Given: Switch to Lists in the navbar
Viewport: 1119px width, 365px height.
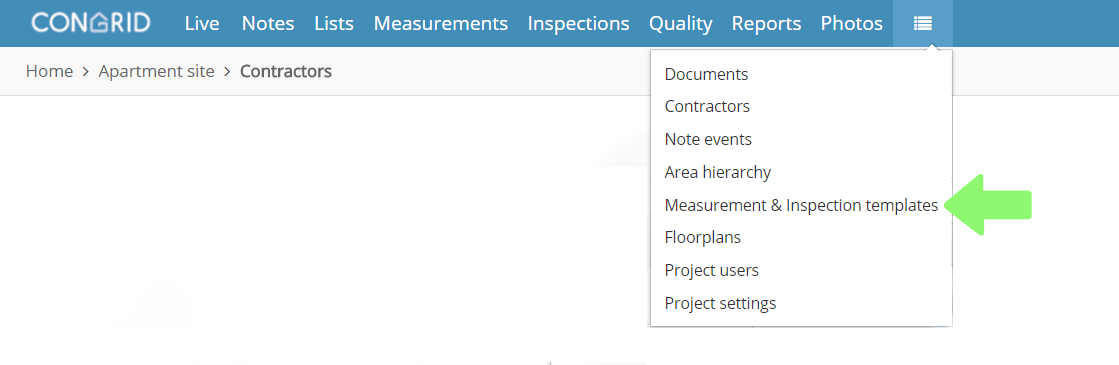Looking at the screenshot, I should tap(334, 24).
